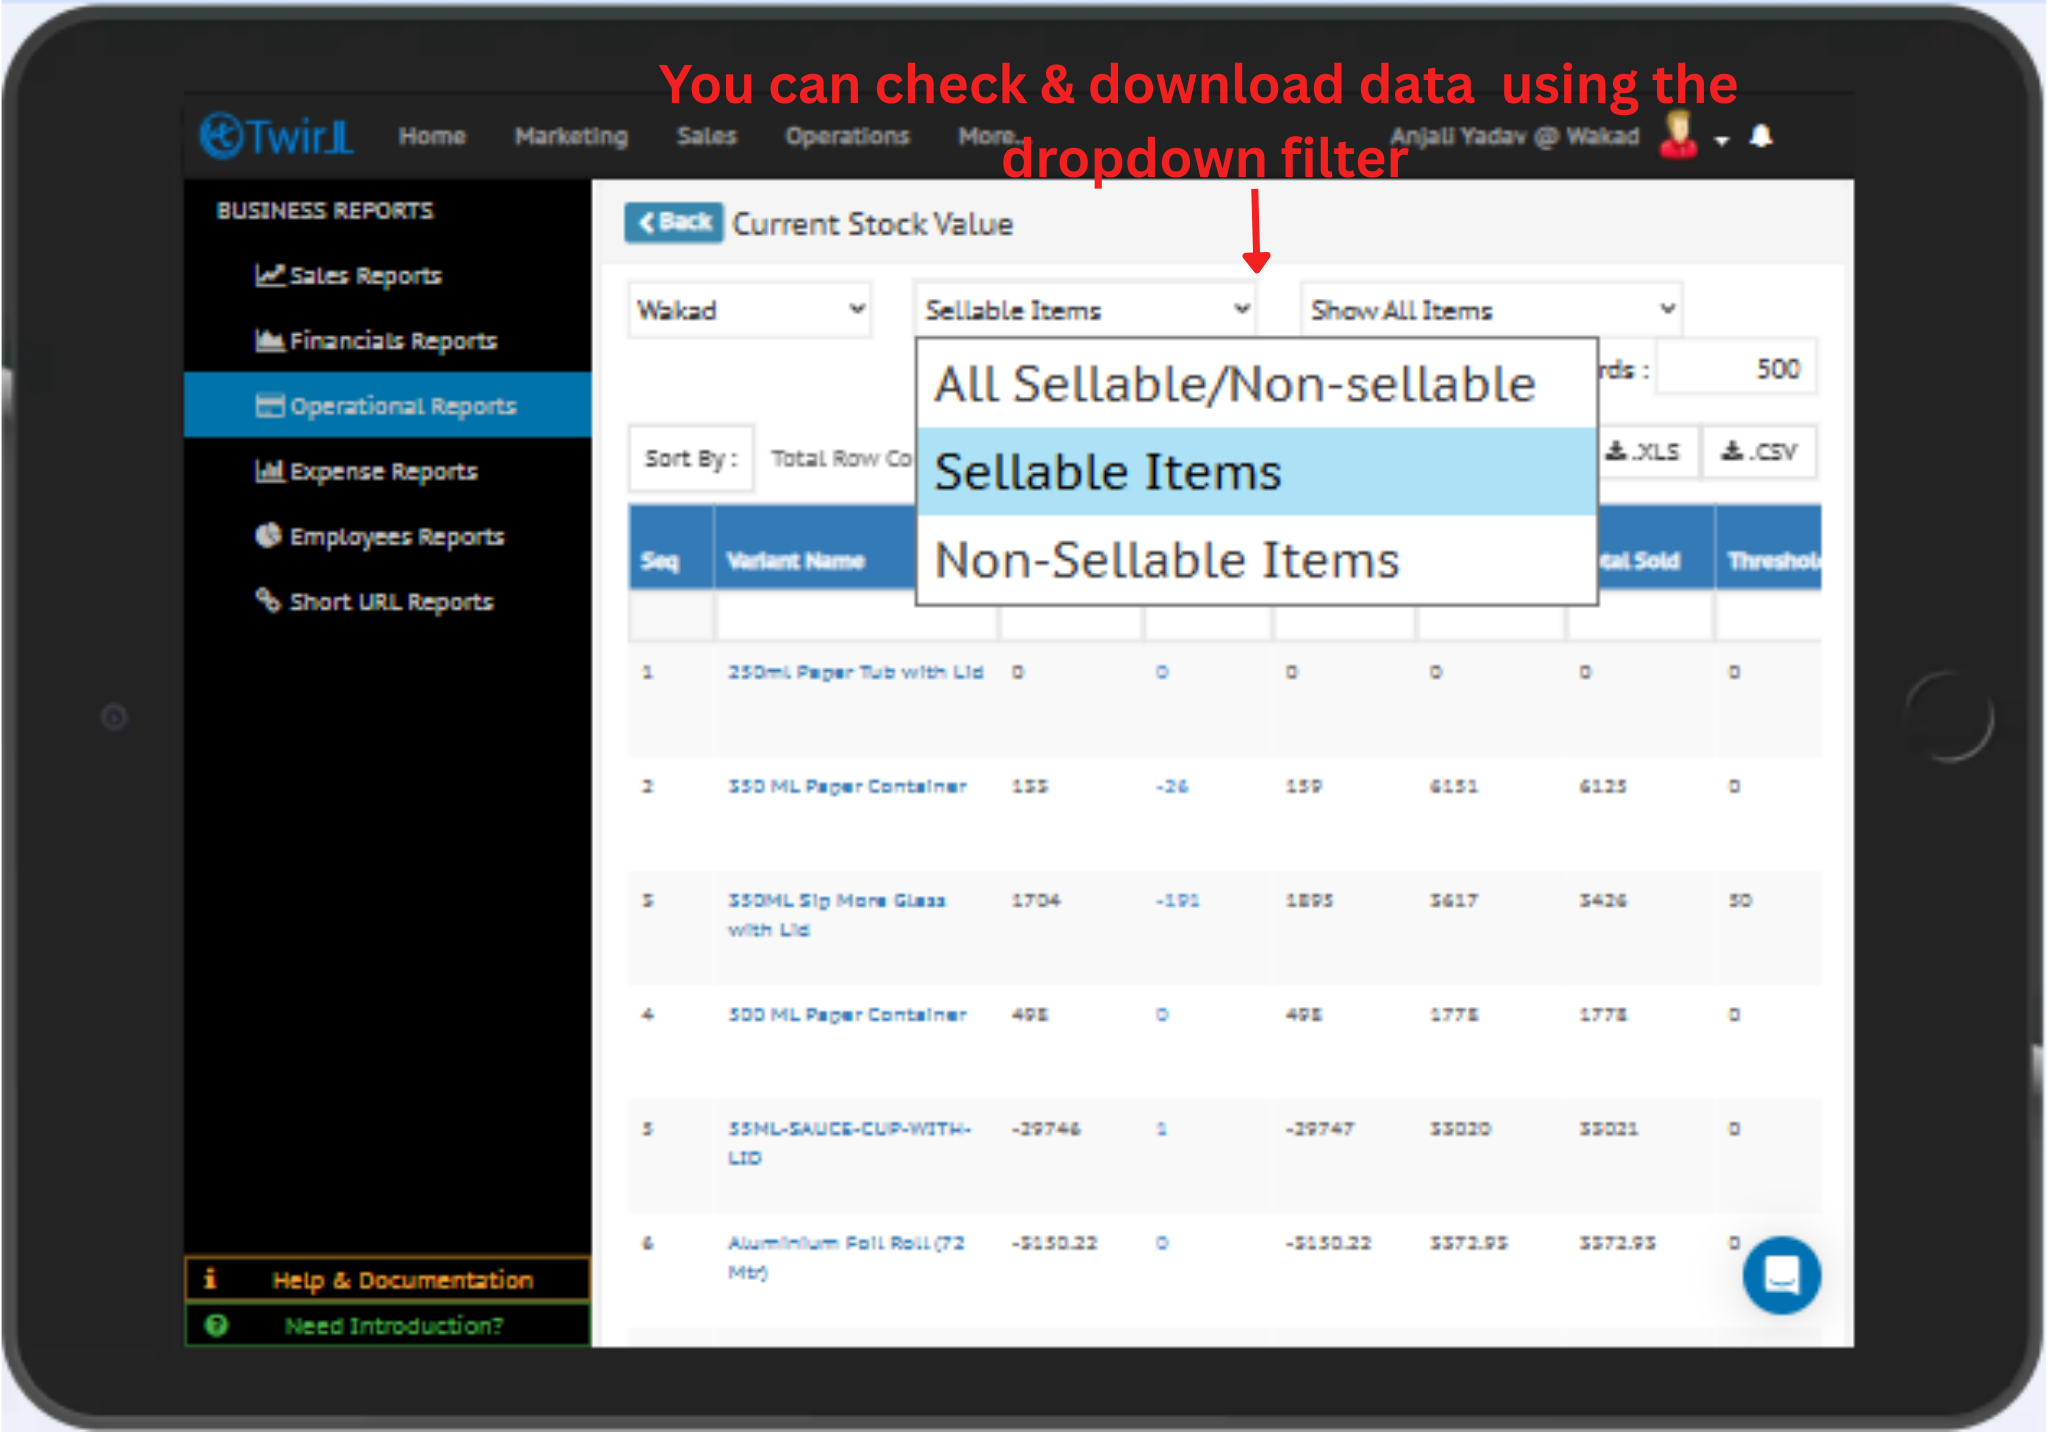Open user account dropdown caret
The image size is (2048, 1432).
pyautogui.click(x=1722, y=140)
